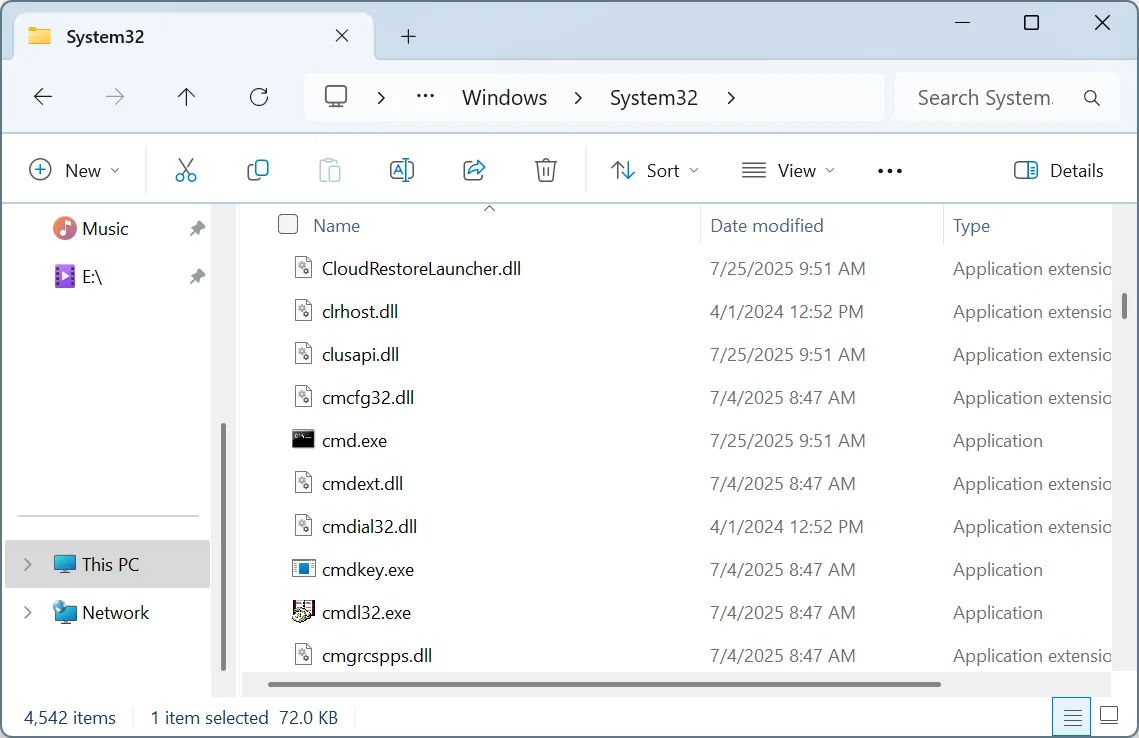Sort by Date modified column

coord(766,226)
